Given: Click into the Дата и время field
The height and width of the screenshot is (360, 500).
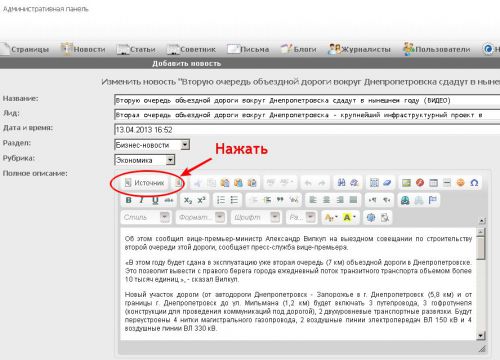Looking at the screenshot, I should point(307,130).
